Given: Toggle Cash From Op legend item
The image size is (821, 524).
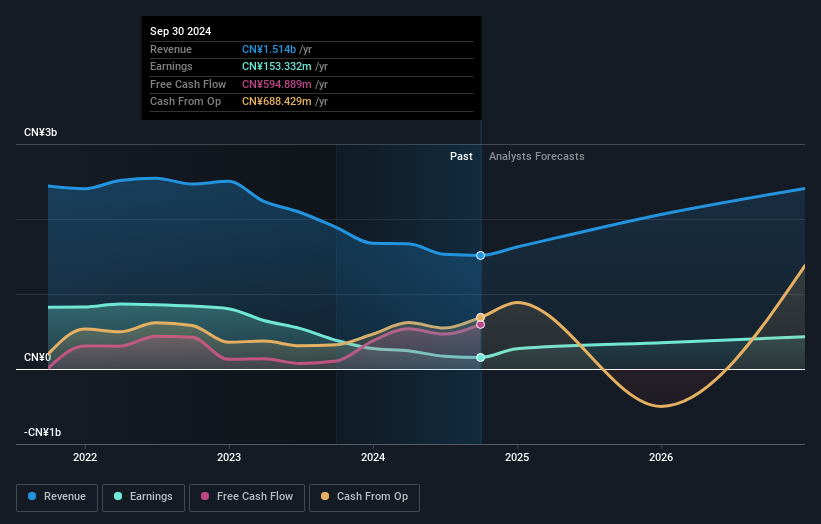Looking at the screenshot, I should (x=366, y=496).
